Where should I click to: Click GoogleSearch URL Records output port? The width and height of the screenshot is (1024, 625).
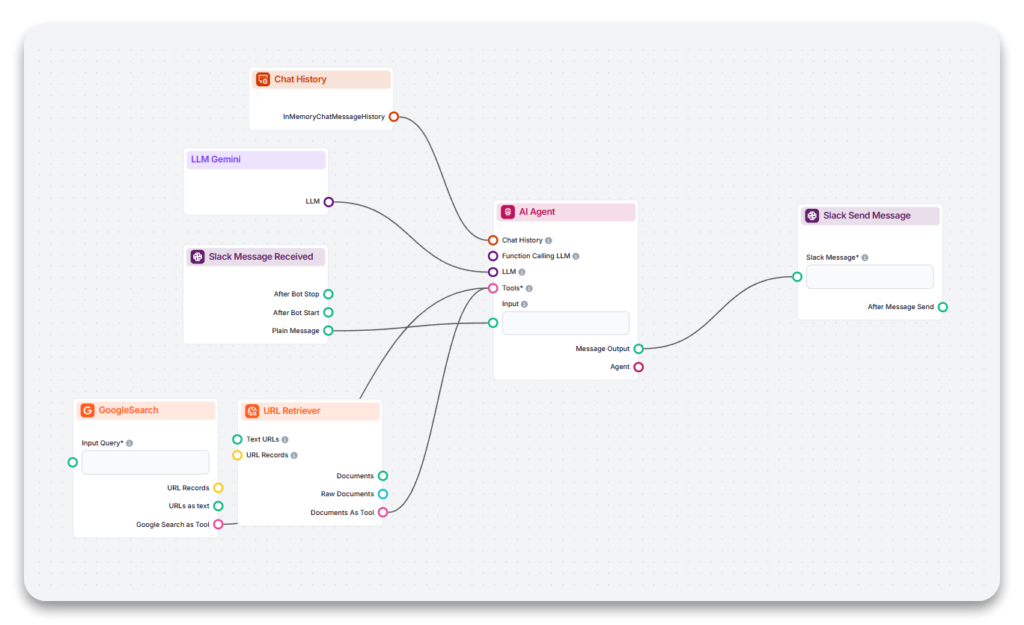click(219, 488)
